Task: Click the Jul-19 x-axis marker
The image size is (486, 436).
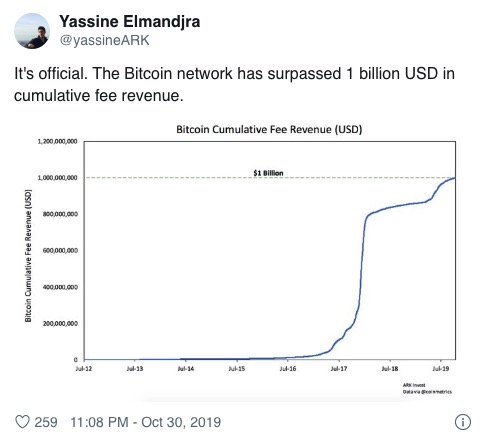Action: (441, 369)
